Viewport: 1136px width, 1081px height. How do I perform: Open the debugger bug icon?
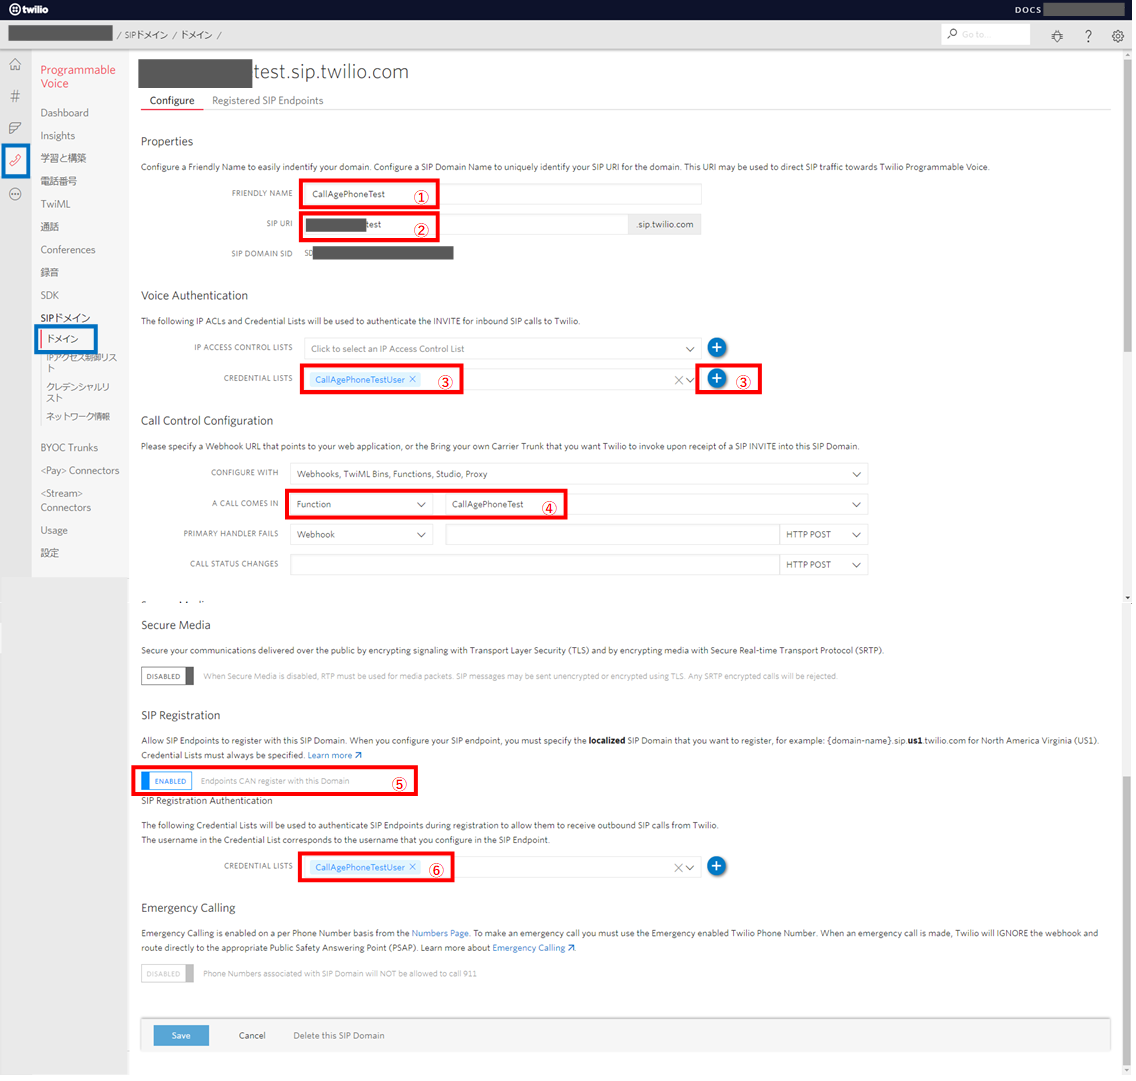(1059, 36)
